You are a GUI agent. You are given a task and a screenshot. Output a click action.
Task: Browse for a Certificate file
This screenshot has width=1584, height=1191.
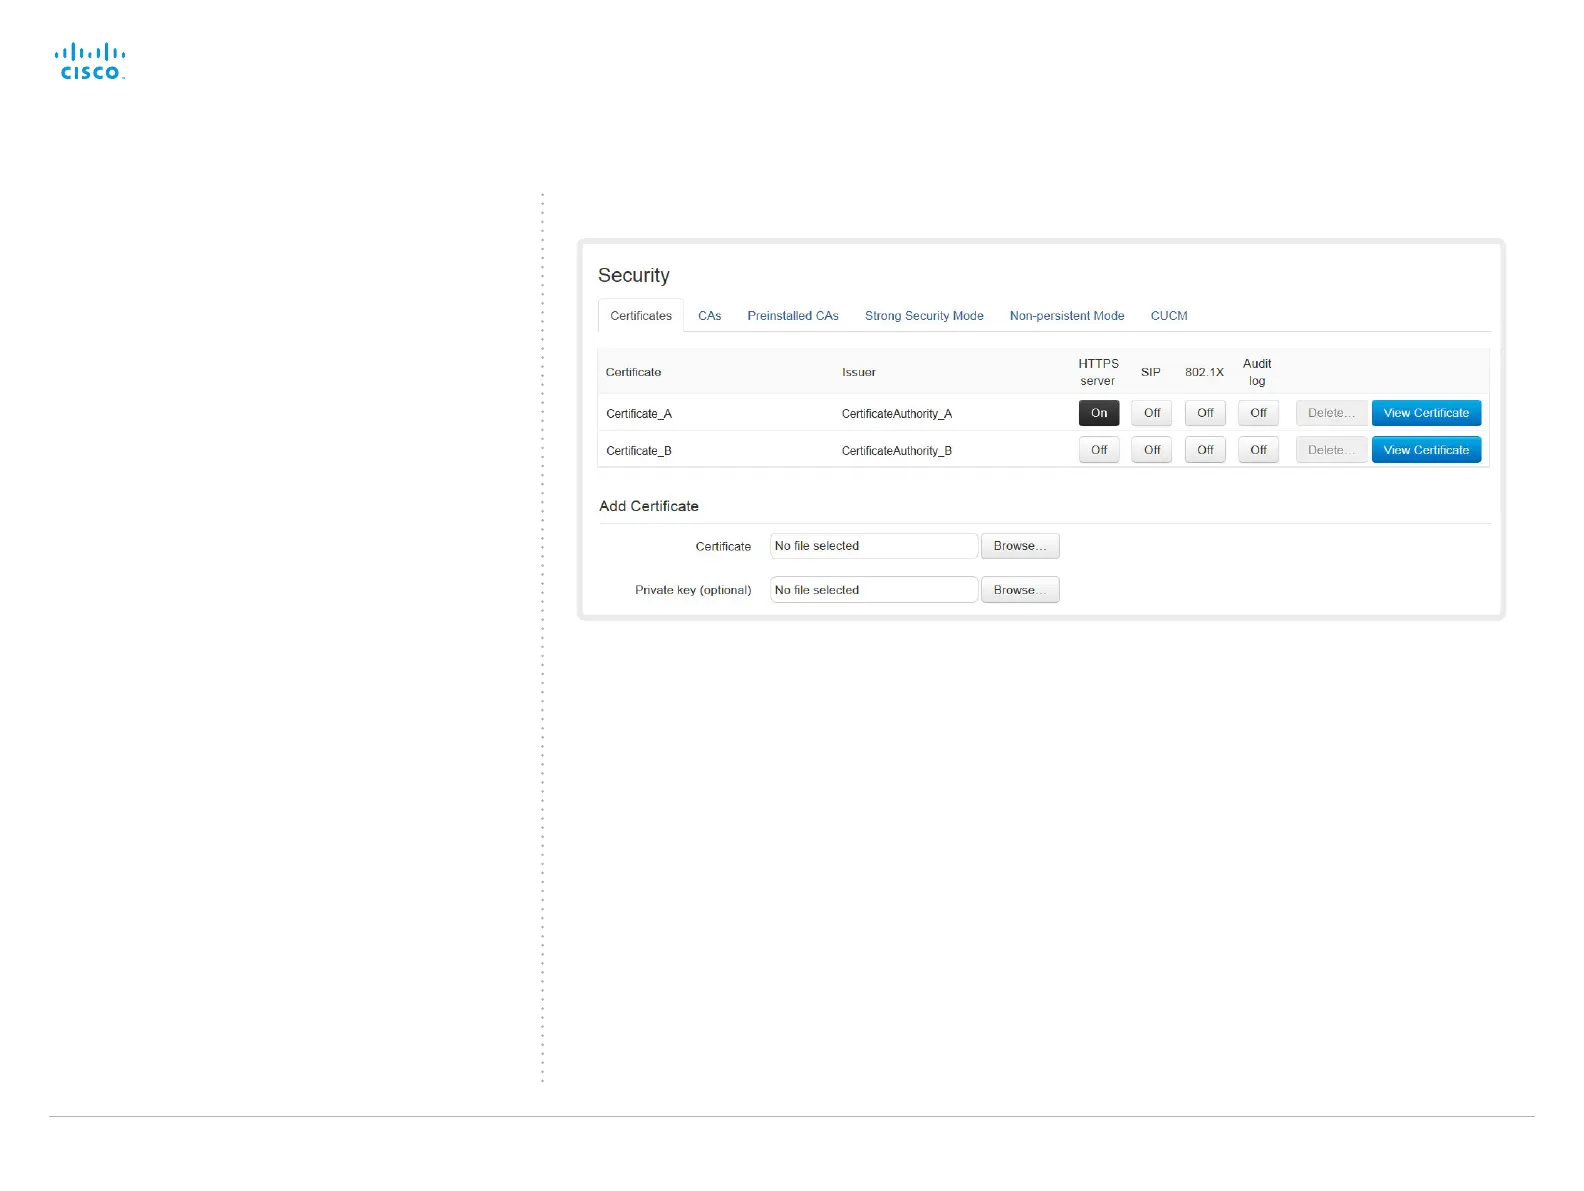point(1020,546)
